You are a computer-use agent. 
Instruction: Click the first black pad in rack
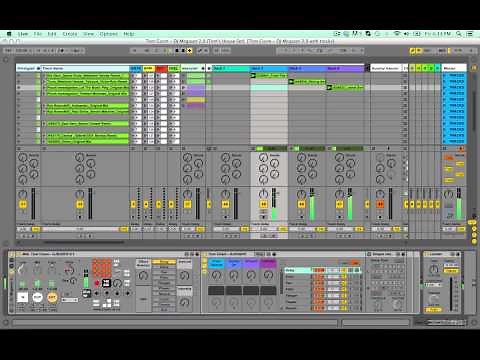click(x=216, y=290)
